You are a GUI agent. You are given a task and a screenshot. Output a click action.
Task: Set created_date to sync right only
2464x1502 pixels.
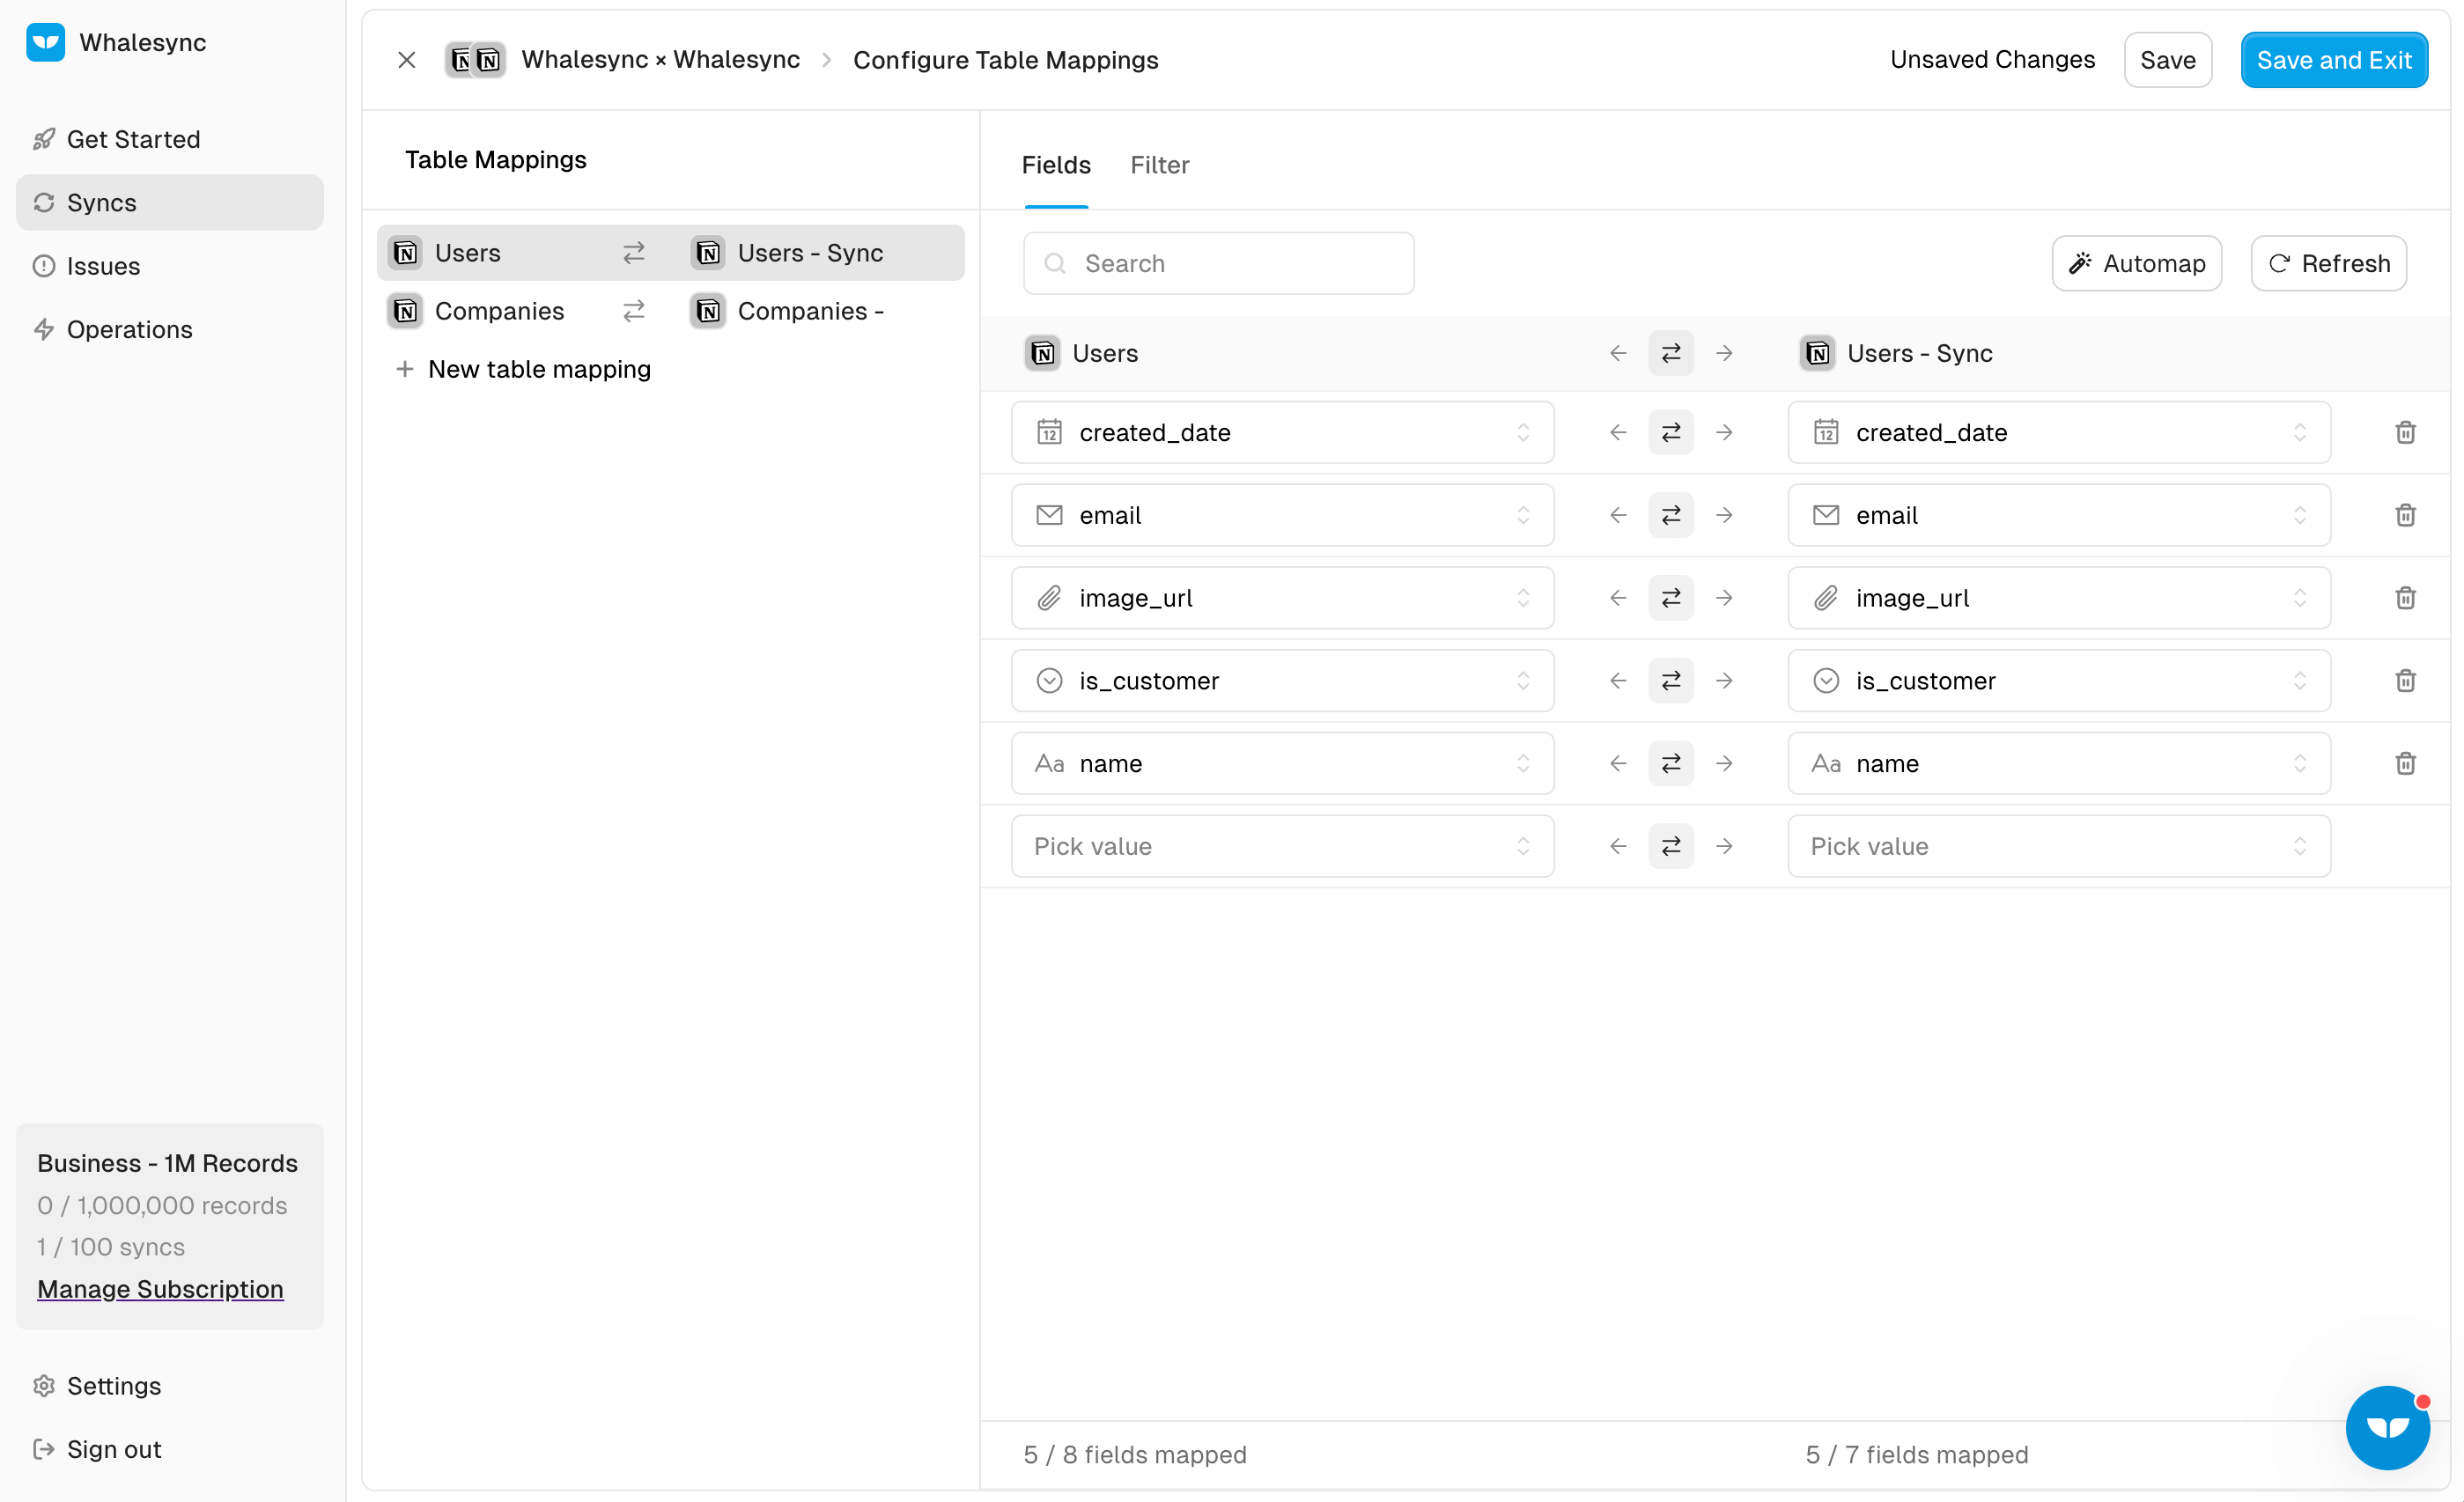tap(1724, 432)
